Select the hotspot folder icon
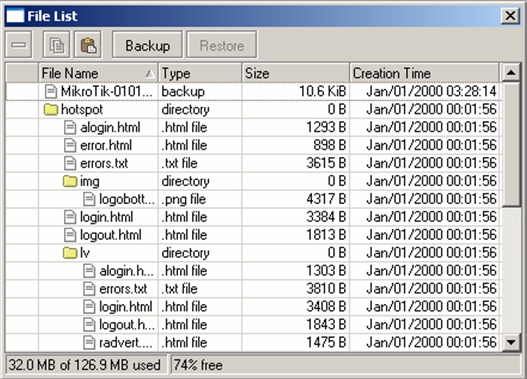The image size is (527, 379). tap(51, 109)
